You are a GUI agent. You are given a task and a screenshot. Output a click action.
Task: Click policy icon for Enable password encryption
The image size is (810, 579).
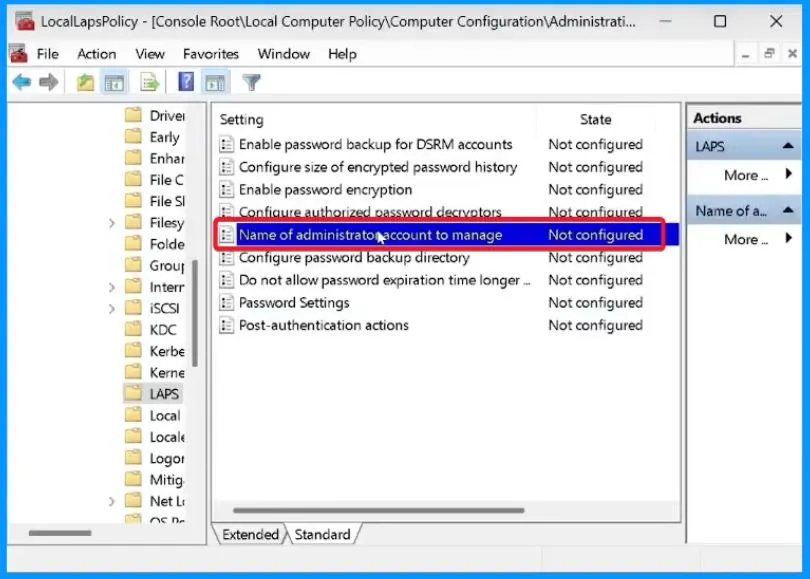[226, 190]
